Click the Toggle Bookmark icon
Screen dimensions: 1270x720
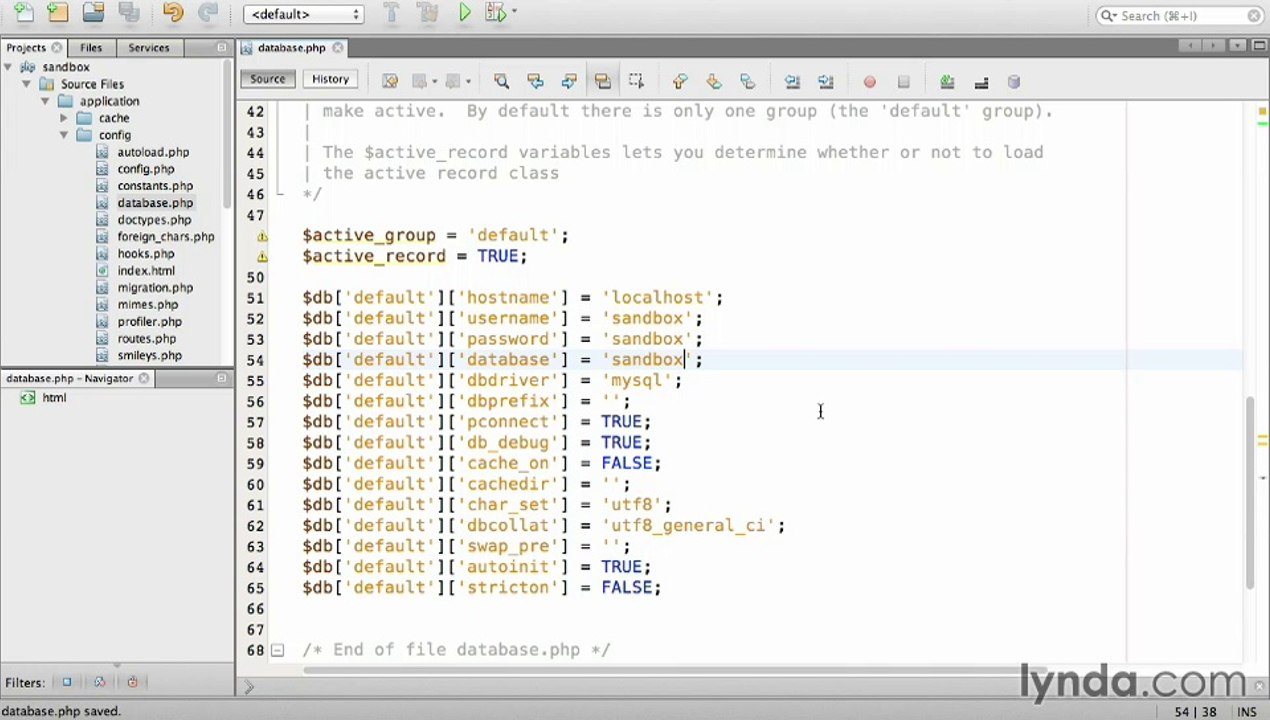(748, 81)
